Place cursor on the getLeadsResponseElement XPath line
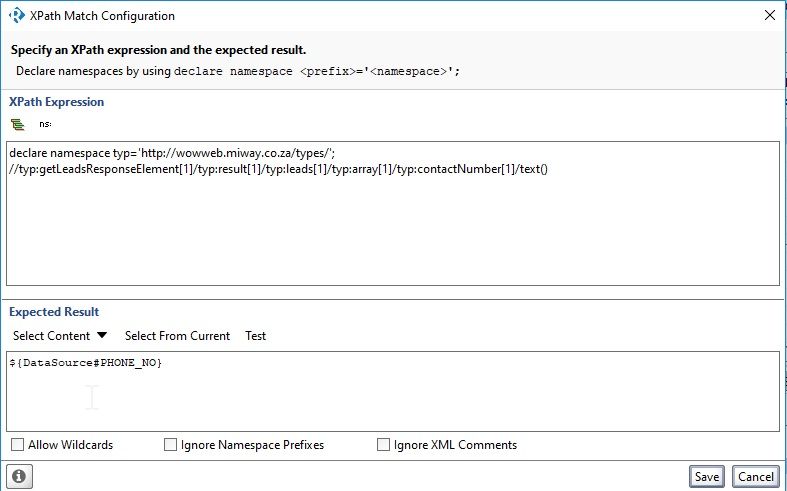The width and height of the screenshot is (787, 491). click(x=279, y=169)
